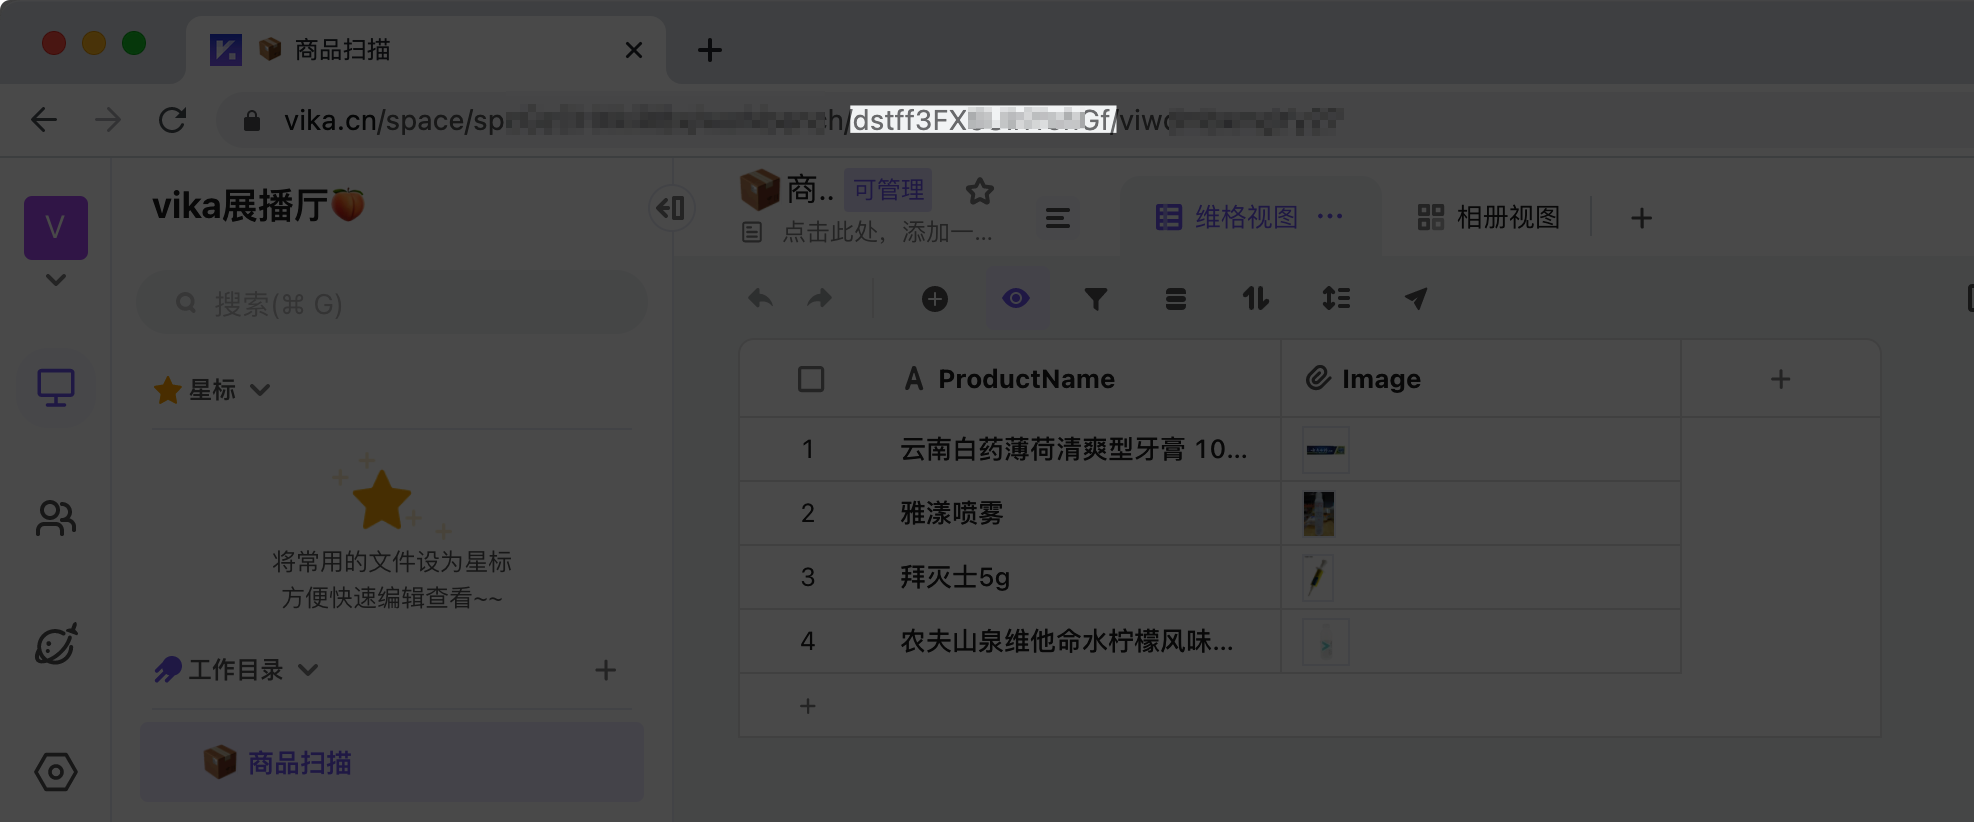Open the toothpaste image thumbnail in row 1
The image size is (1974, 822).
pyautogui.click(x=1326, y=450)
